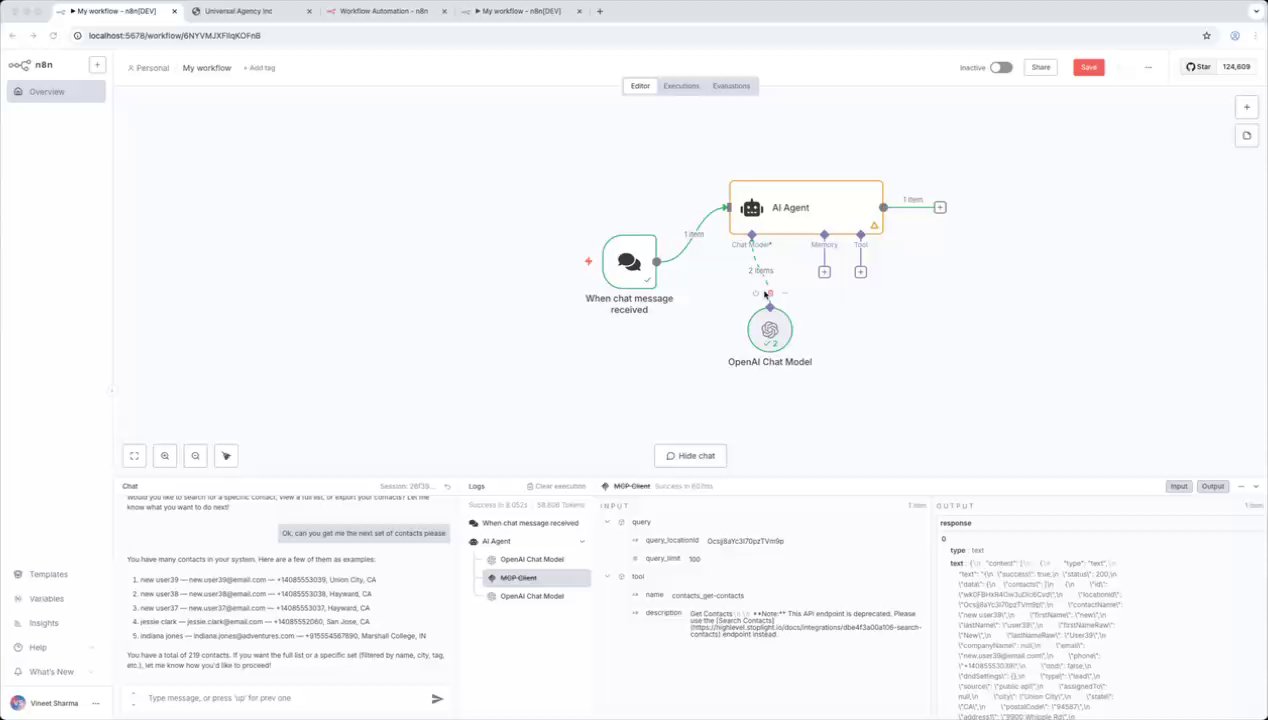Image resolution: width=1268 pixels, height=720 pixels.
Task: Switch to the Executions tab
Action: 681,86
